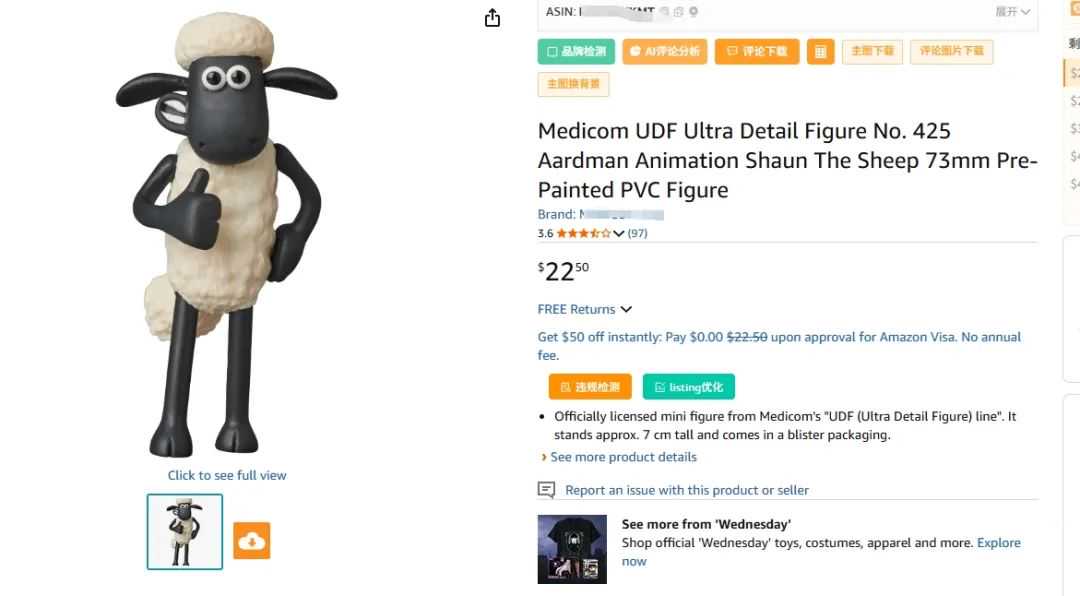Expand the See more product details section
Screen dimensions: 1080x596
pos(624,457)
